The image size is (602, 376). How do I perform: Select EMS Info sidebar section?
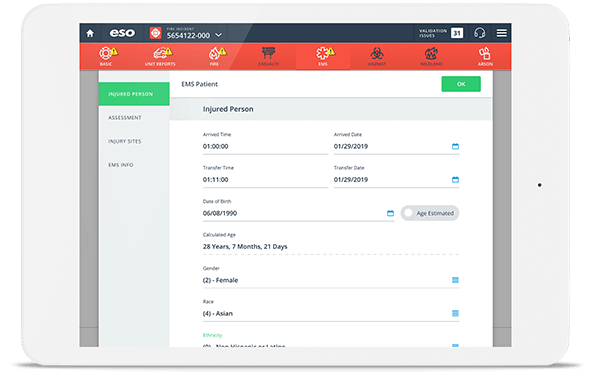(x=134, y=165)
